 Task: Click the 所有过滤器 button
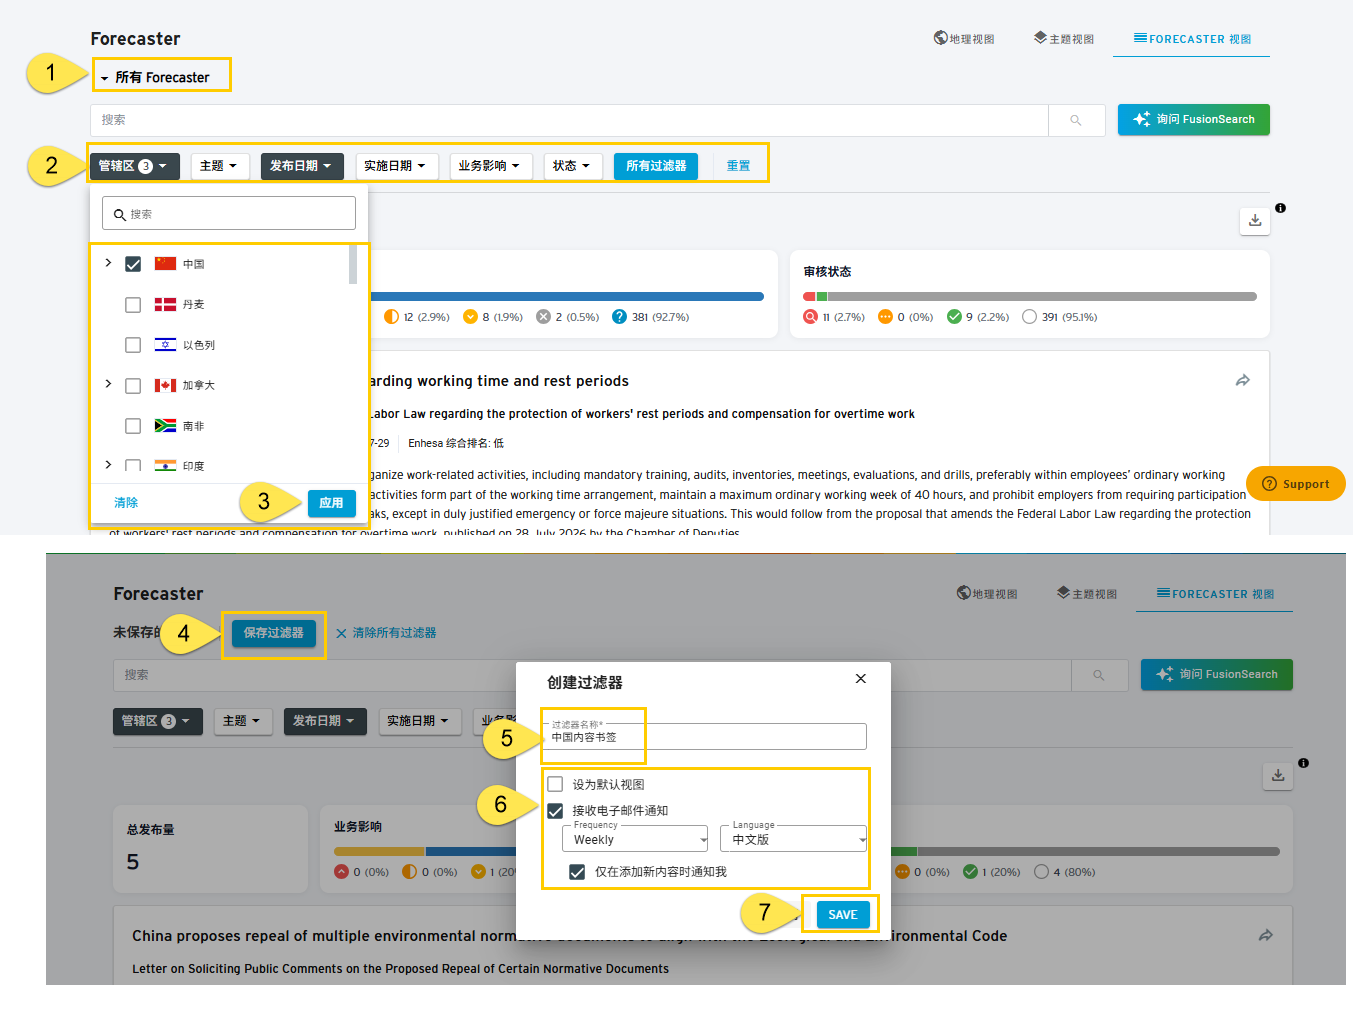(656, 166)
